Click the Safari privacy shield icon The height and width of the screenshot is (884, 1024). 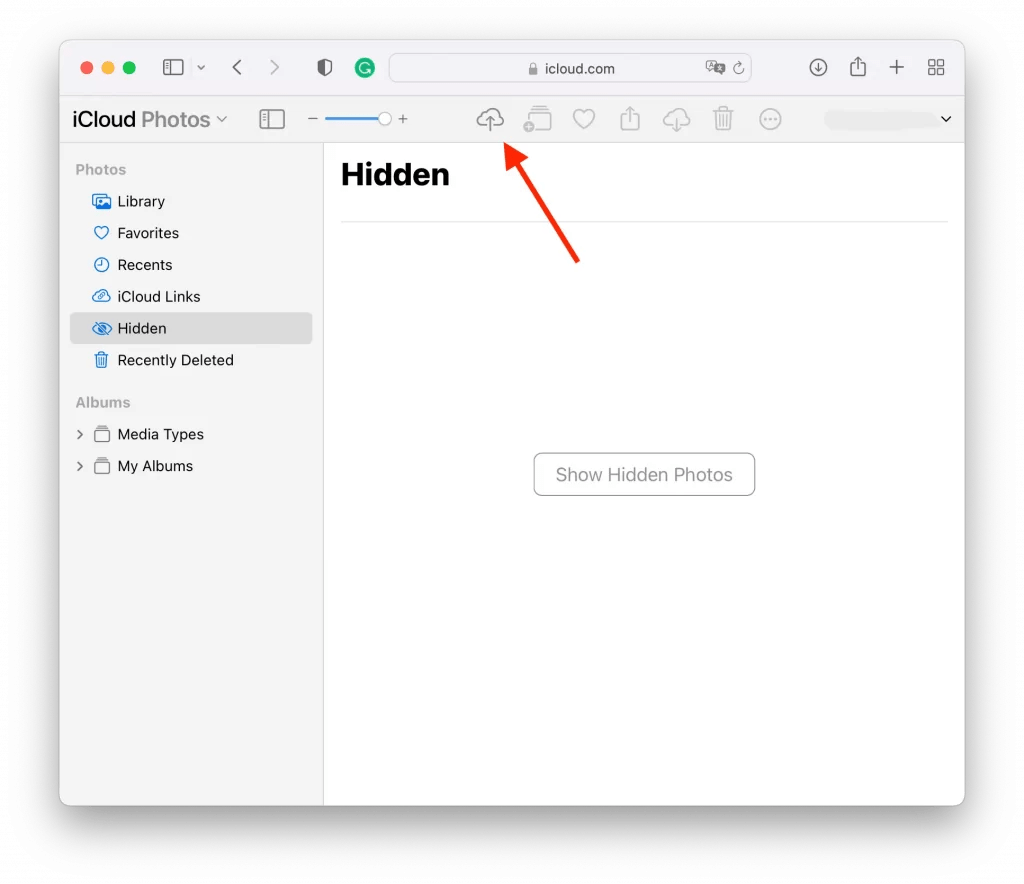[x=324, y=67]
